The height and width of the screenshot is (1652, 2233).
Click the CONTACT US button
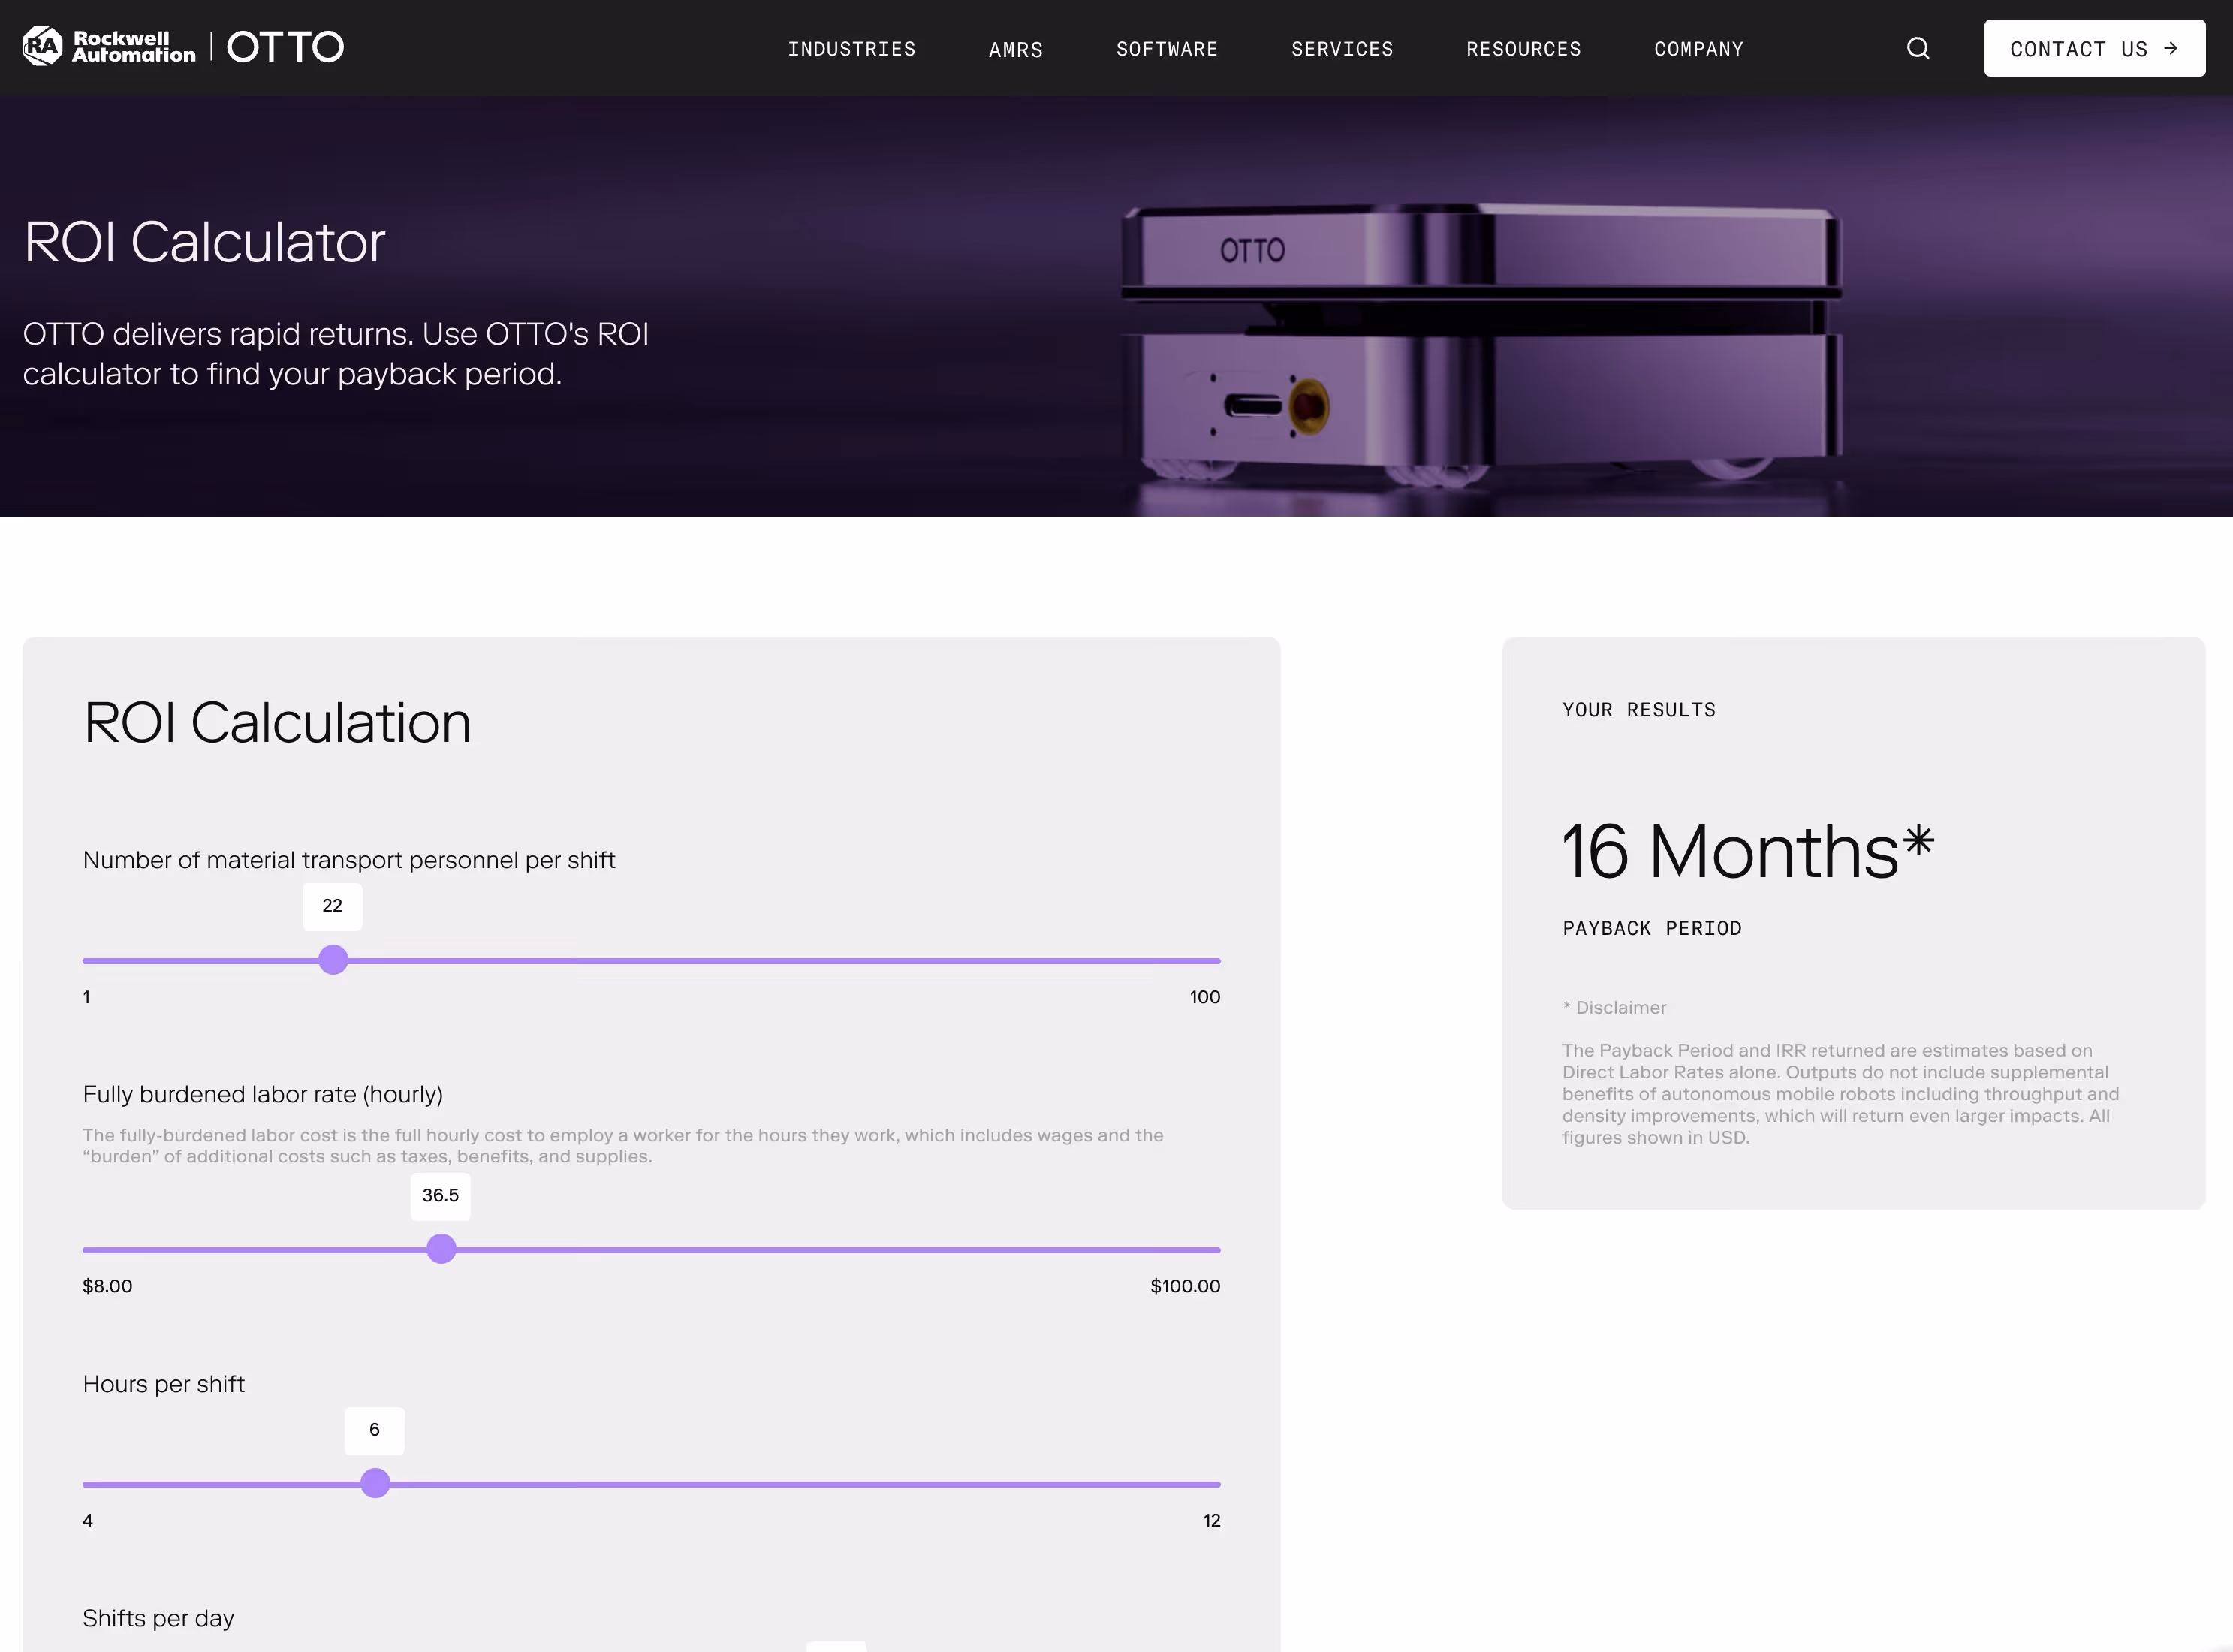coord(2093,47)
